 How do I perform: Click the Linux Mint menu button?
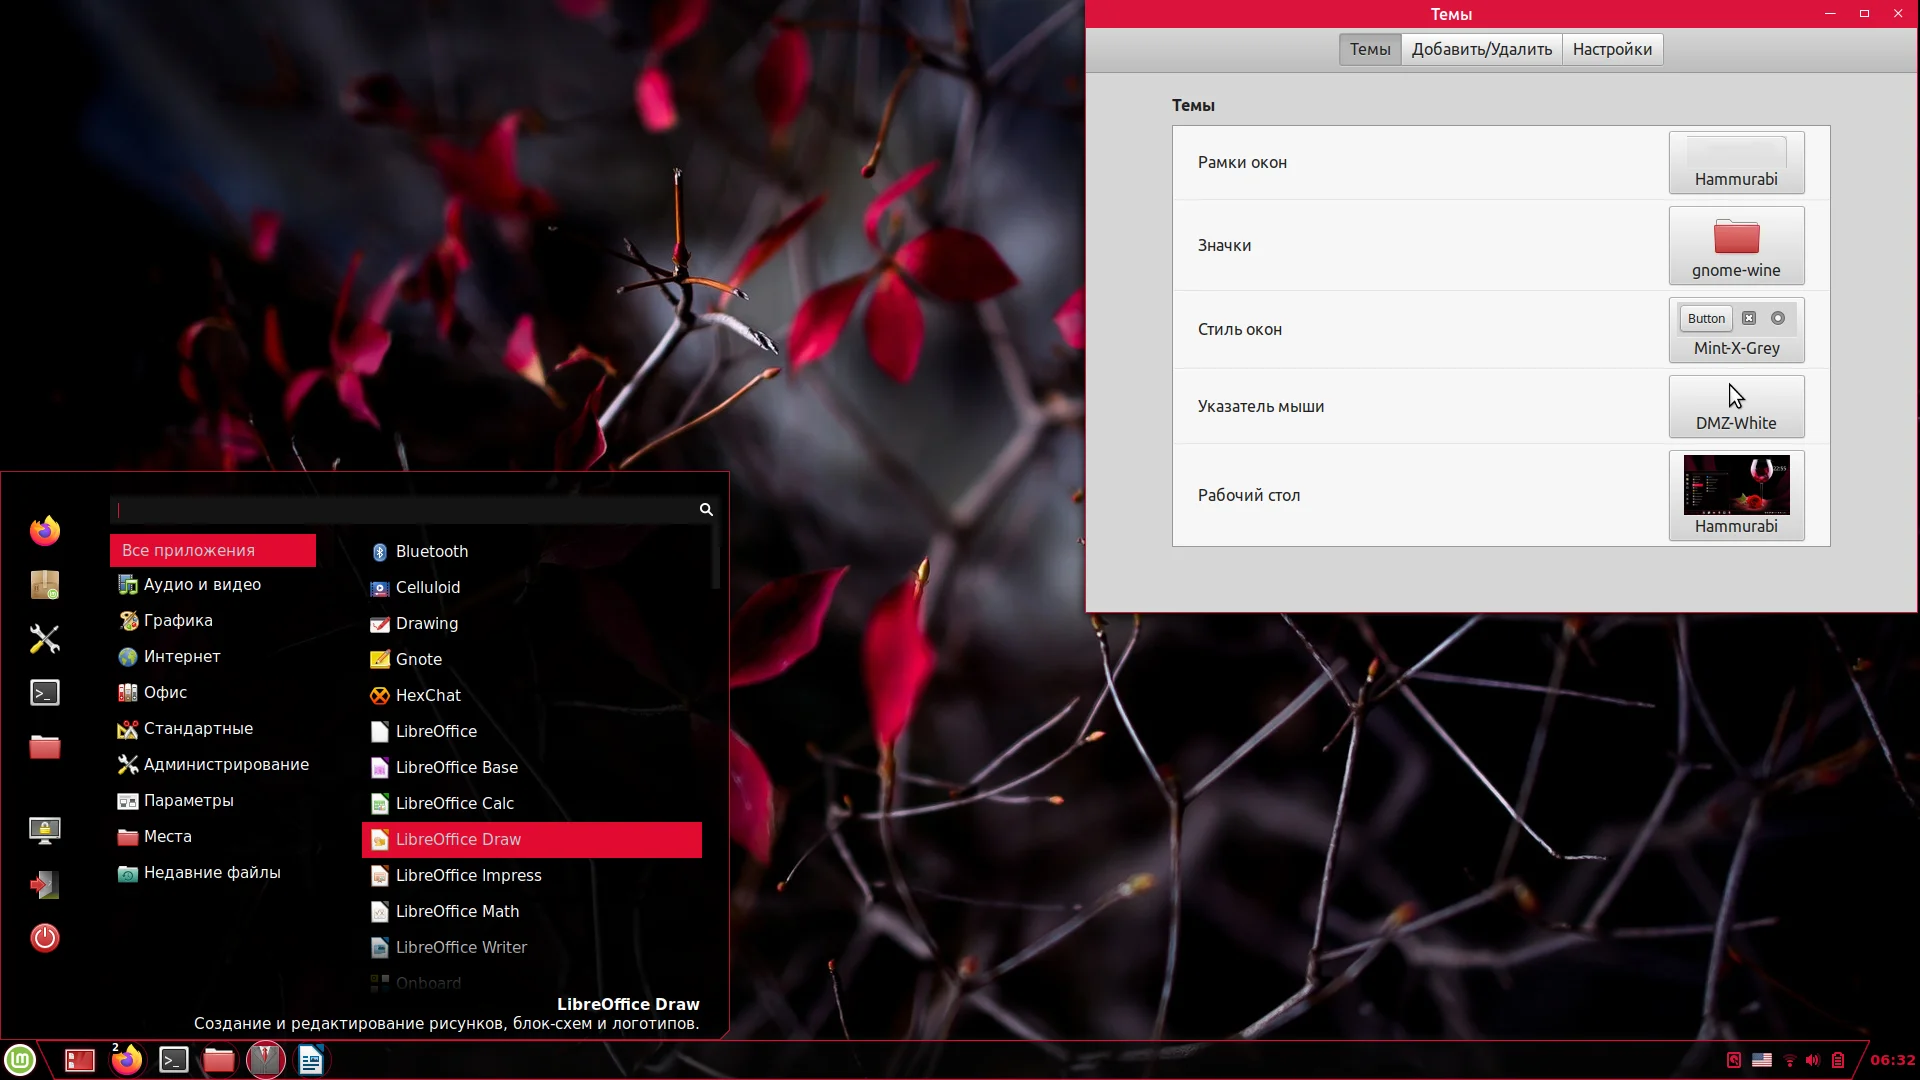coord(20,1060)
